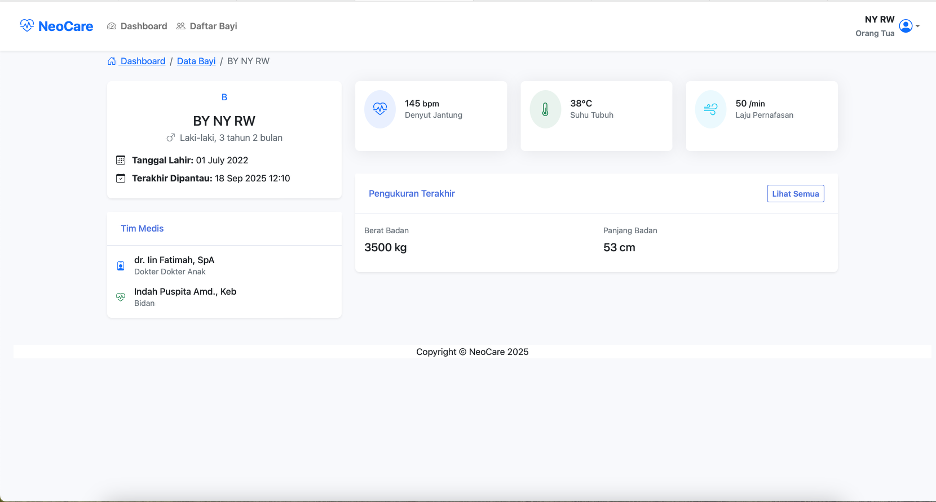Open the Dashboard menu in navbar
This screenshot has height=502, width=936.
(x=137, y=26)
